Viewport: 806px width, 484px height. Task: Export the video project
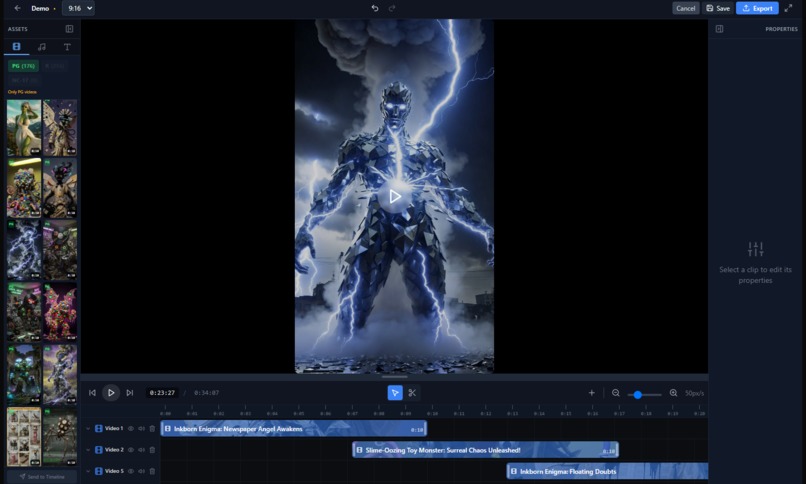click(757, 8)
